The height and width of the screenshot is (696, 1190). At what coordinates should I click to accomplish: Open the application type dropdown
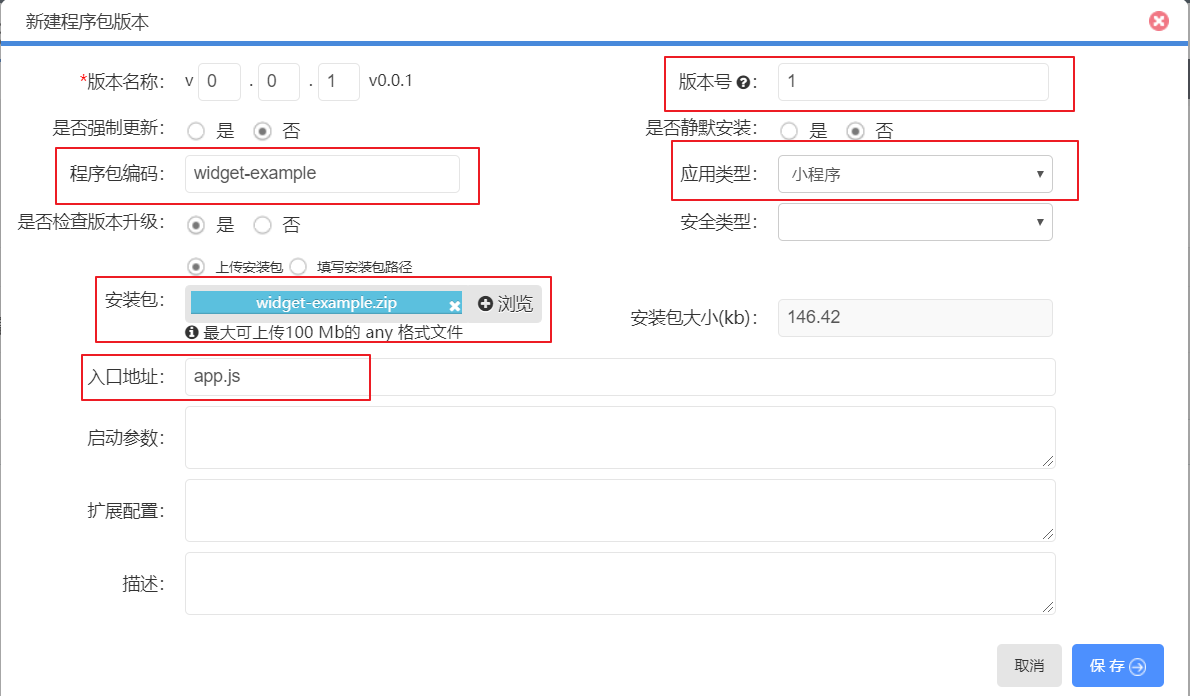point(914,174)
